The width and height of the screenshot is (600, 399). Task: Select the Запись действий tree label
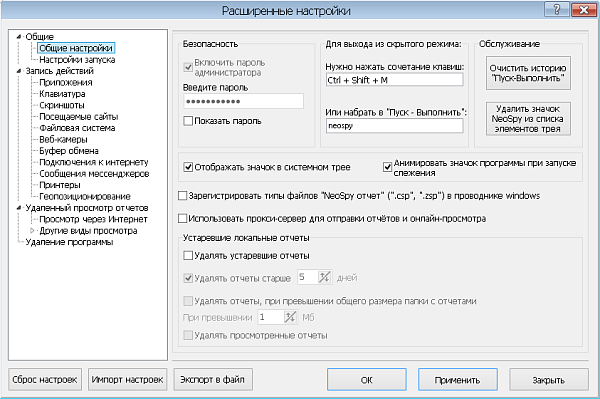pyautogui.click(x=59, y=71)
